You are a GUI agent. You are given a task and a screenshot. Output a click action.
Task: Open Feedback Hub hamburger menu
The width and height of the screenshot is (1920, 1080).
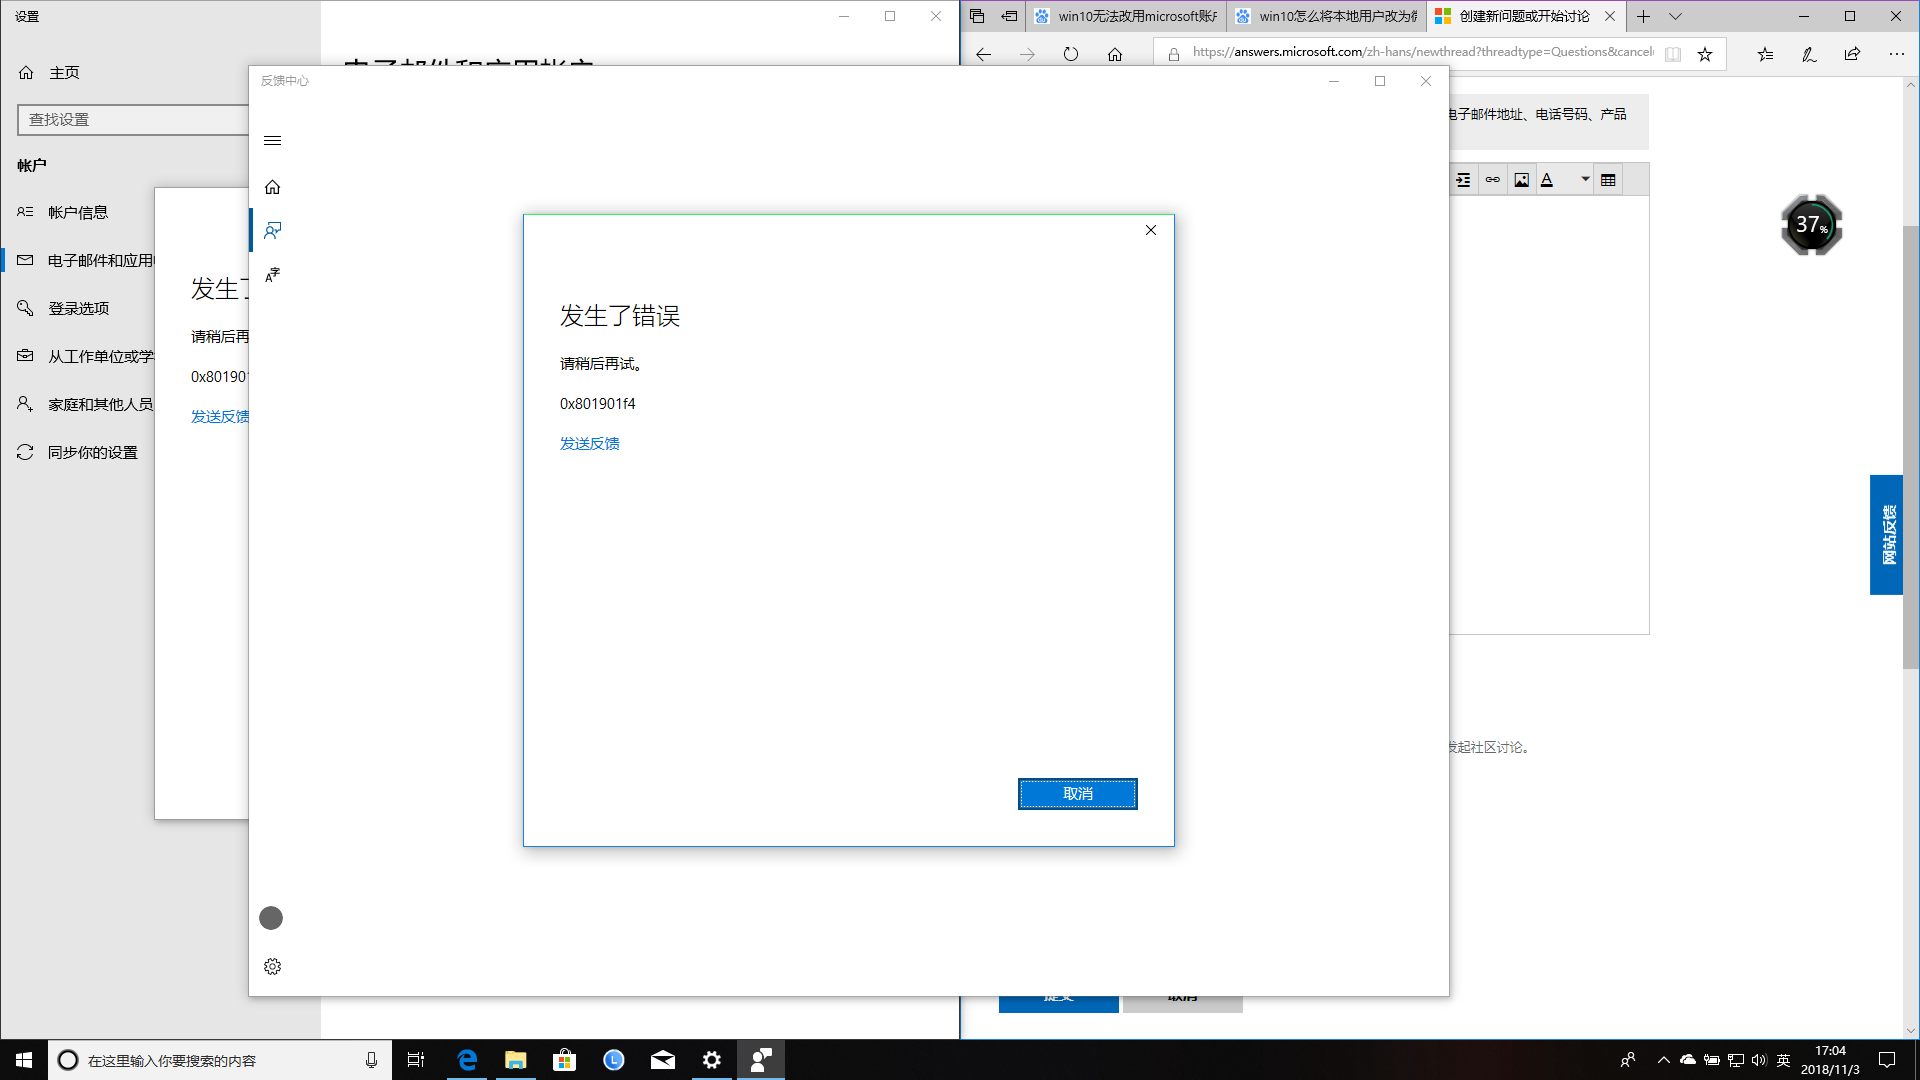(272, 140)
